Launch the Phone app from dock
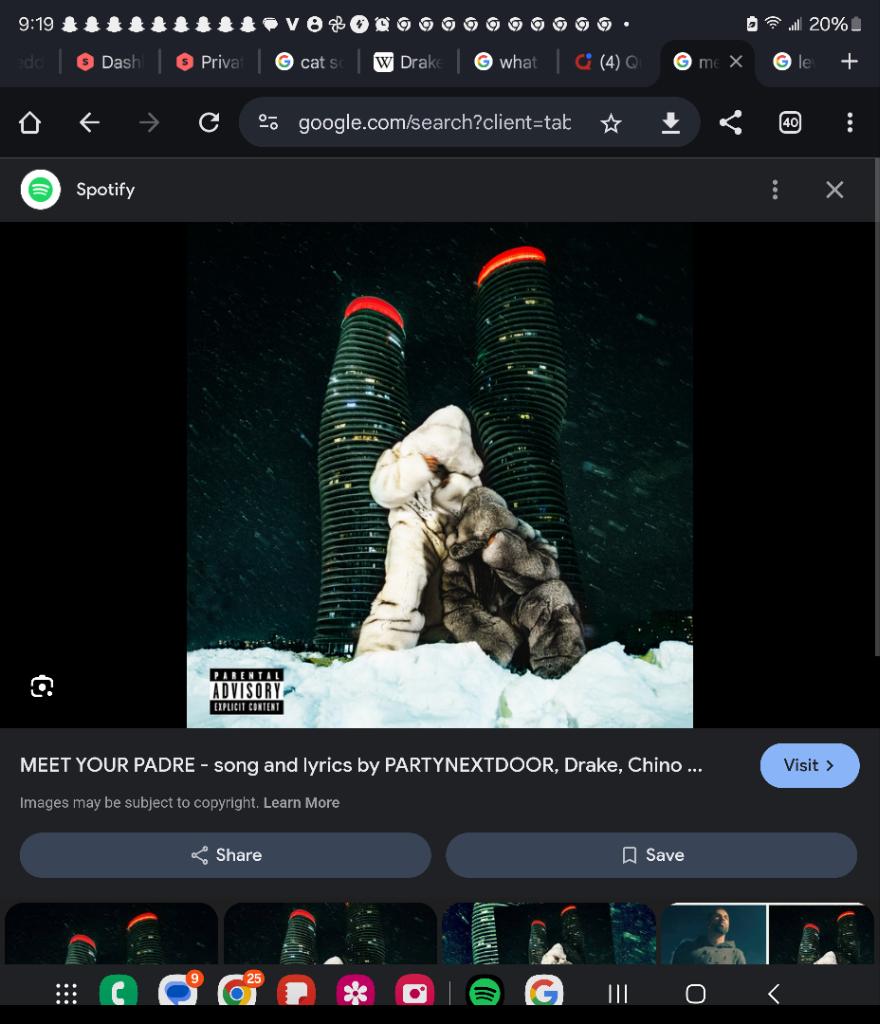 click(118, 991)
